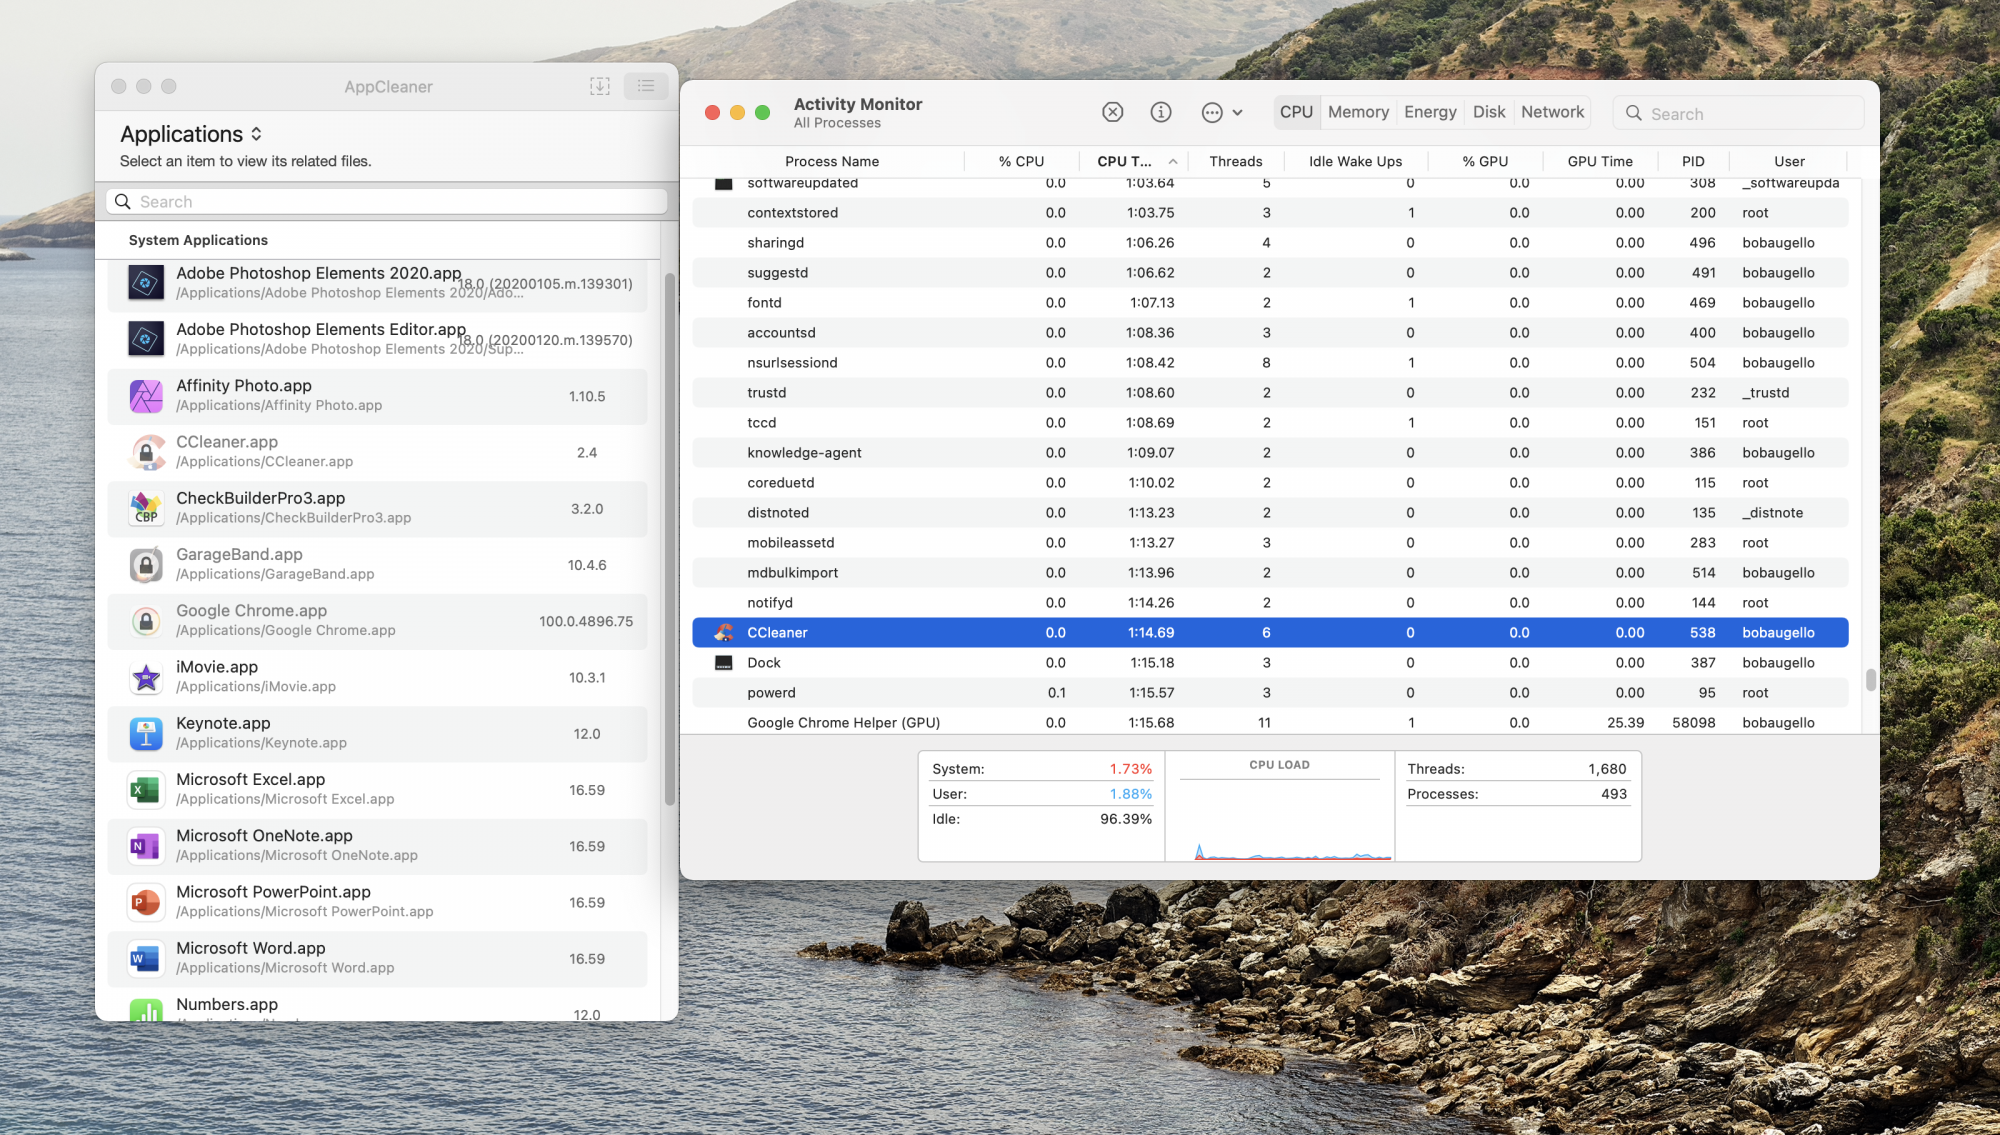Click the CCleaner.app icon in AppCleaner
2000x1135 pixels.
tap(146, 452)
